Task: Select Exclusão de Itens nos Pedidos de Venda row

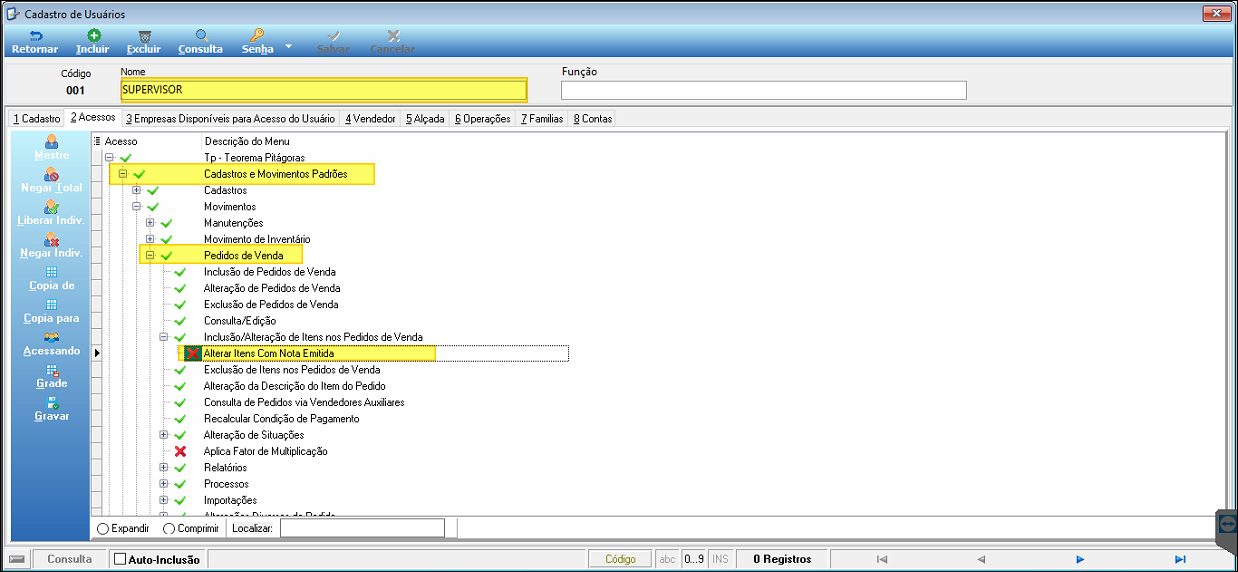Action: click(292, 369)
